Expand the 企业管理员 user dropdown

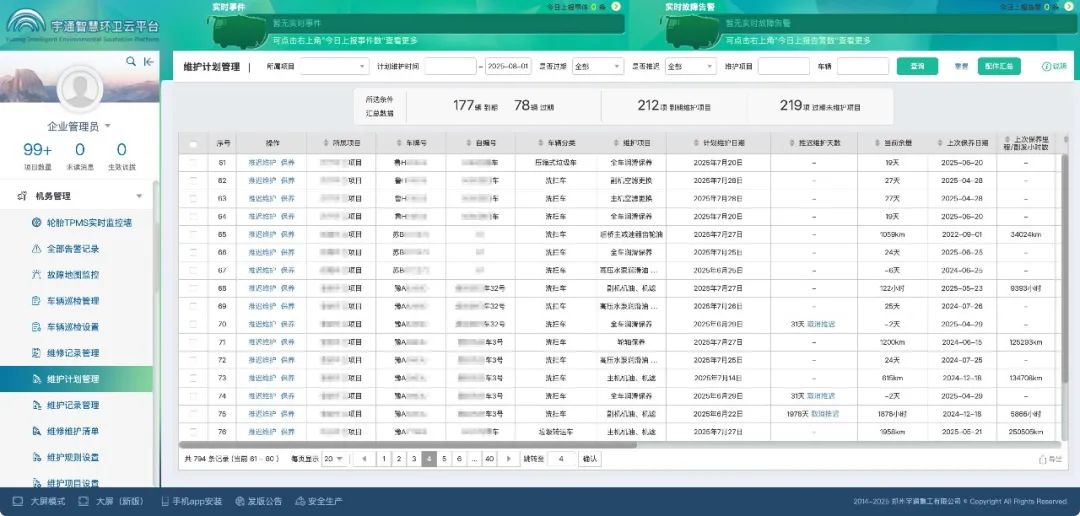point(79,127)
